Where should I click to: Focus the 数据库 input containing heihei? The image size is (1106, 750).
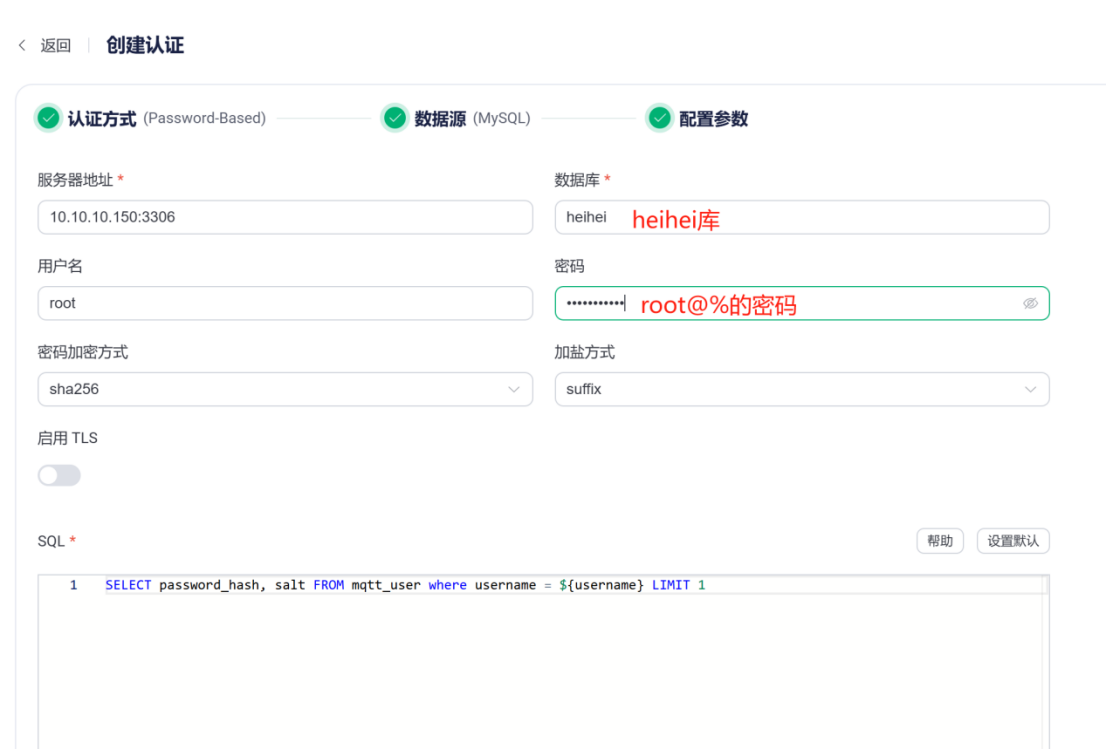pyautogui.click(x=802, y=217)
